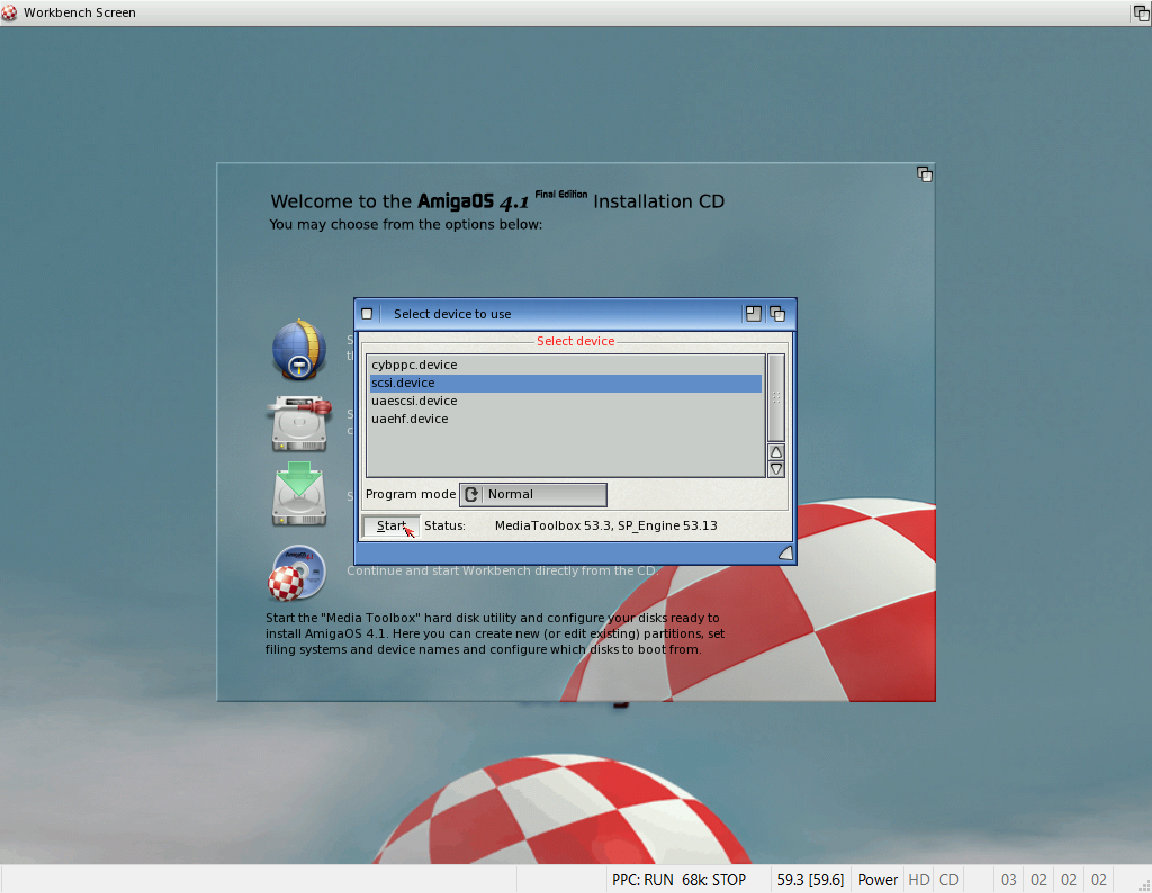Click the boing ball CD icon

[297, 574]
